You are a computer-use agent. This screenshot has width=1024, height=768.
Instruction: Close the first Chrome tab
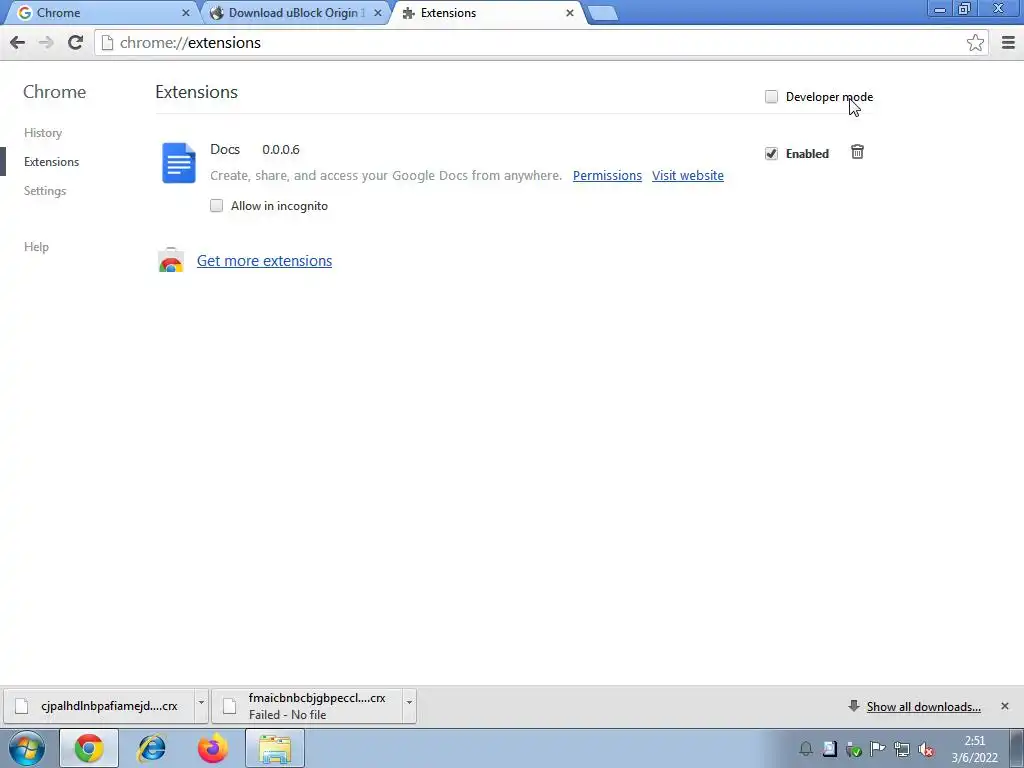tap(185, 12)
